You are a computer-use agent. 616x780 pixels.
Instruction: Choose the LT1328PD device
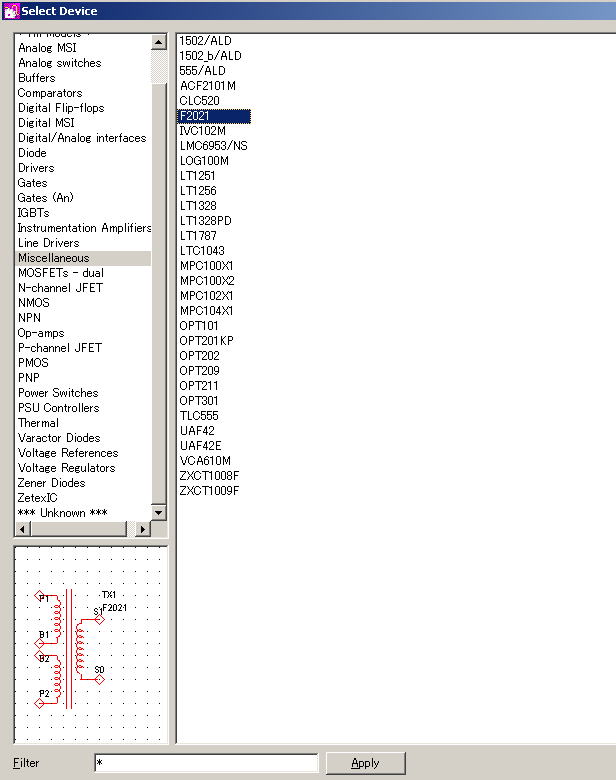pyautogui.click(x=205, y=220)
